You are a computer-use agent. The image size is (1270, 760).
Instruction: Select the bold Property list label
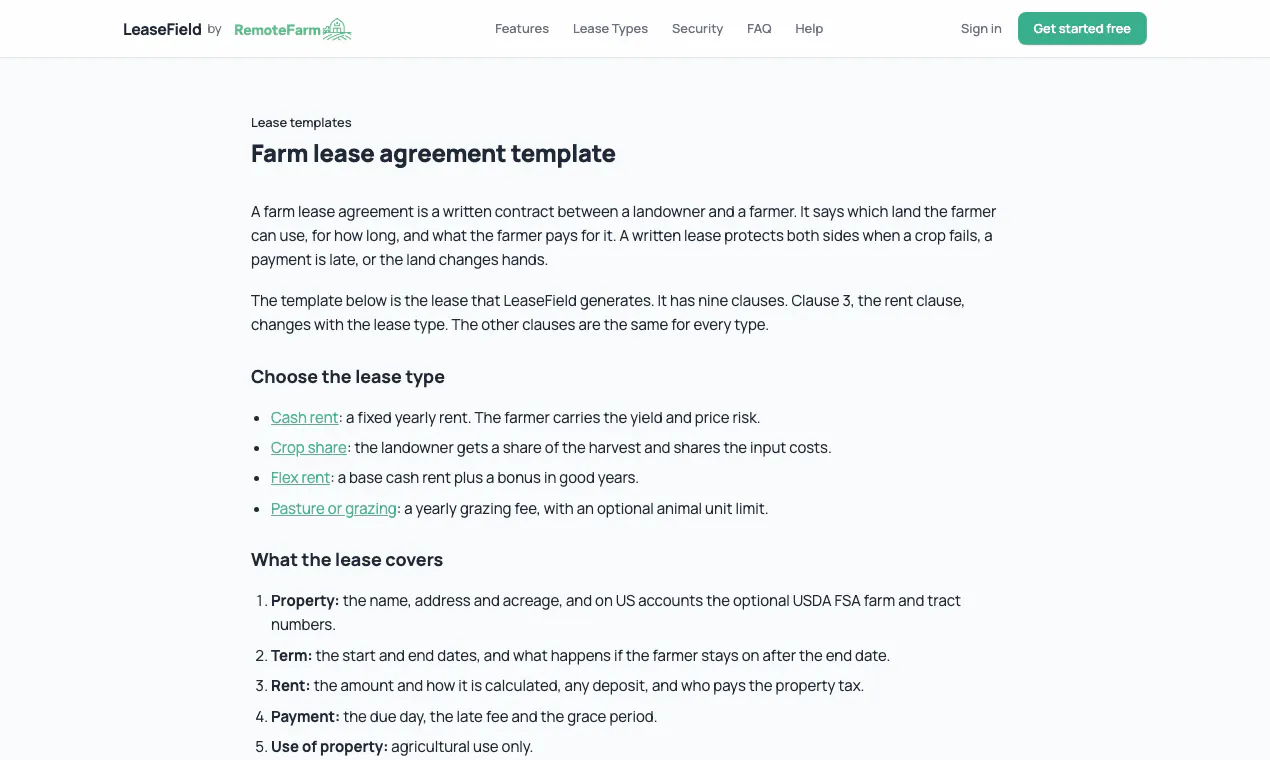click(305, 601)
